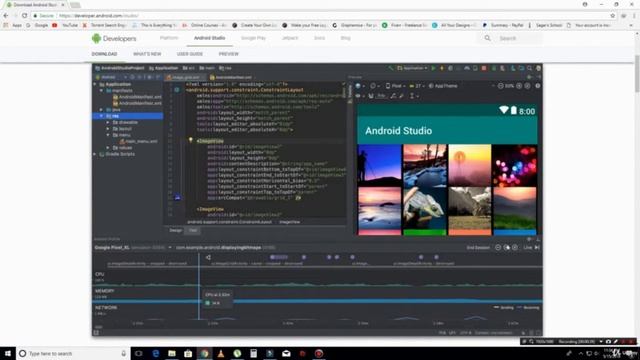Collapse the Application module node
Screen dimensions: 640x360
click(x=95, y=84)
